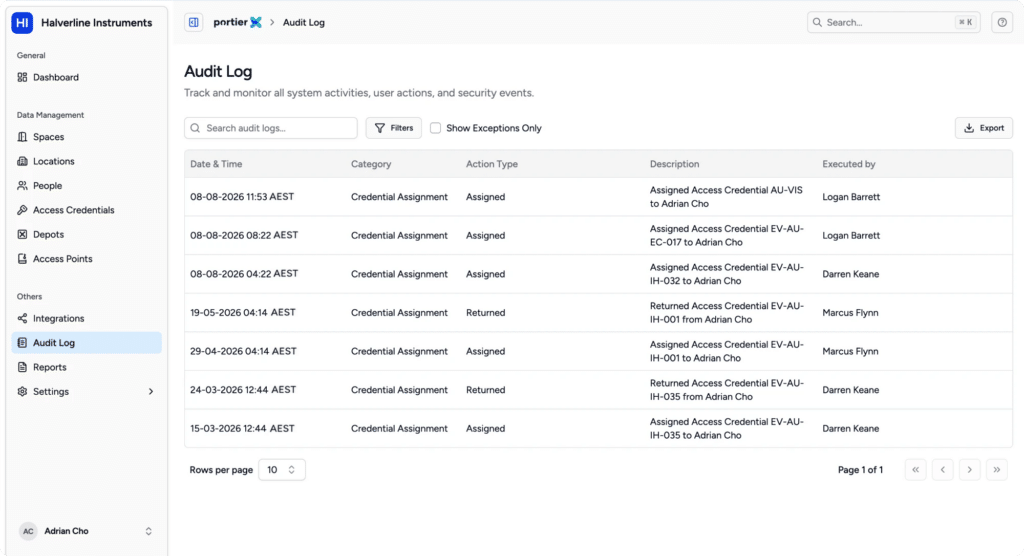
Task: Click the Executed by column header
Action: pyautogui.click(x=848, y=164)
